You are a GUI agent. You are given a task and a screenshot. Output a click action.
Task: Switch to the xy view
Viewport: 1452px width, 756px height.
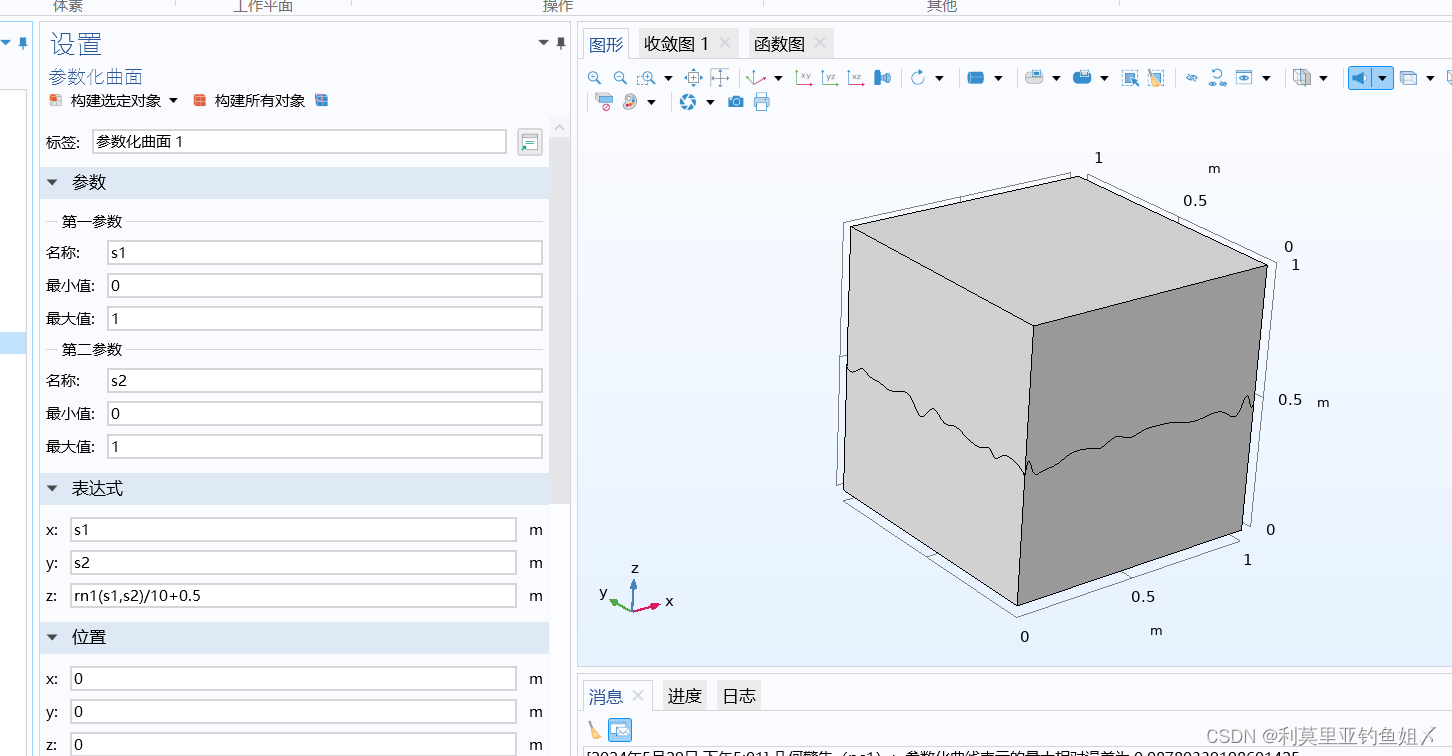805,77
